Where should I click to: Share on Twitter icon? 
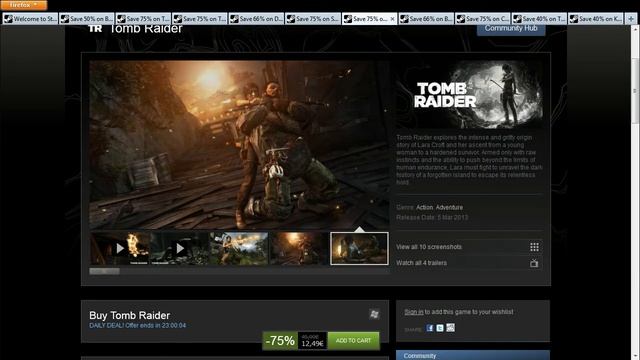pyautogui.click(x=440, y=328)
